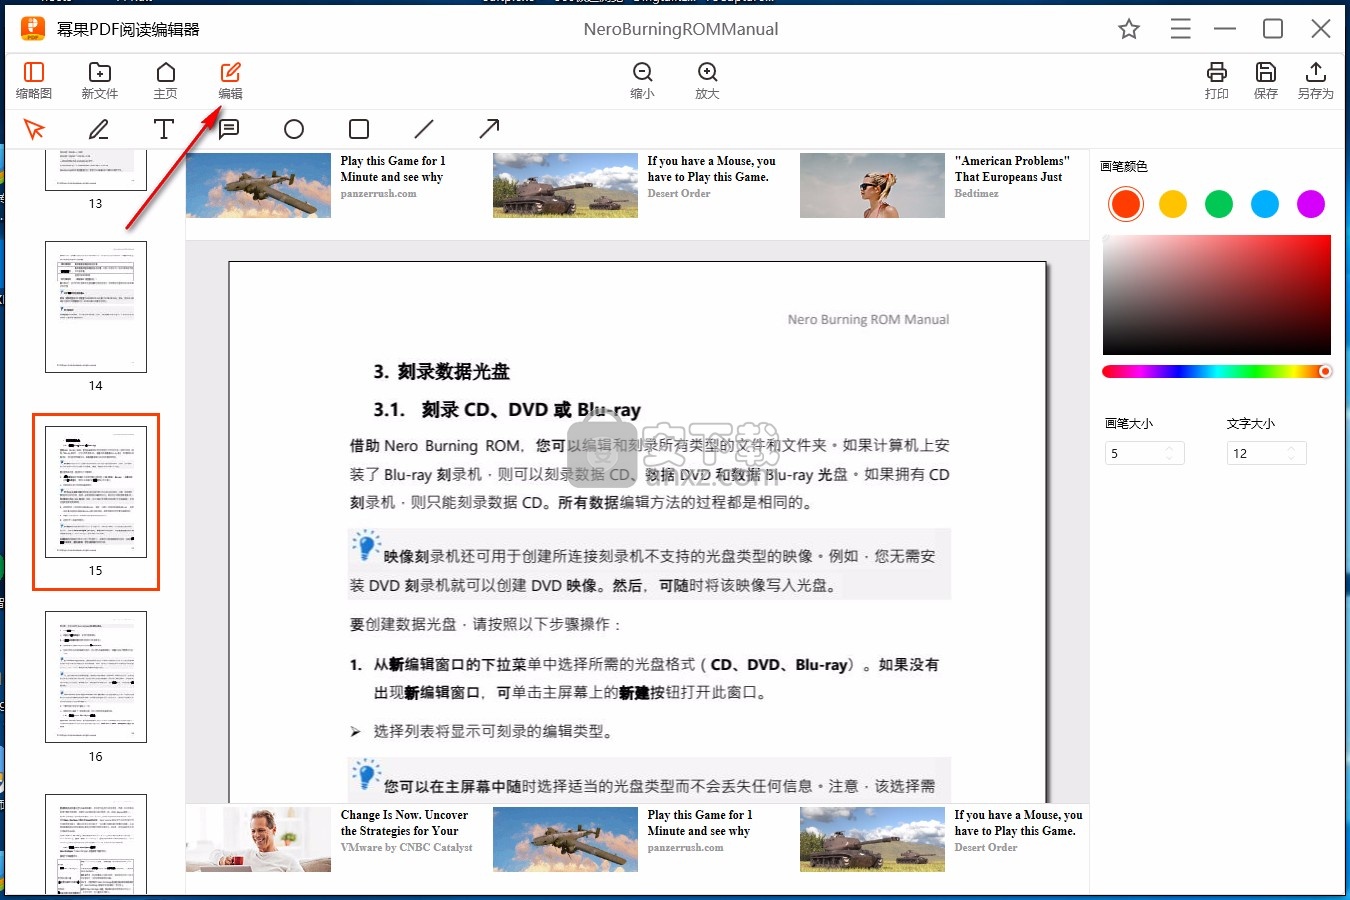1350x900 pixels.
Task: Open top ad "If you have a Mouse"
Action: tap(711, 169)
